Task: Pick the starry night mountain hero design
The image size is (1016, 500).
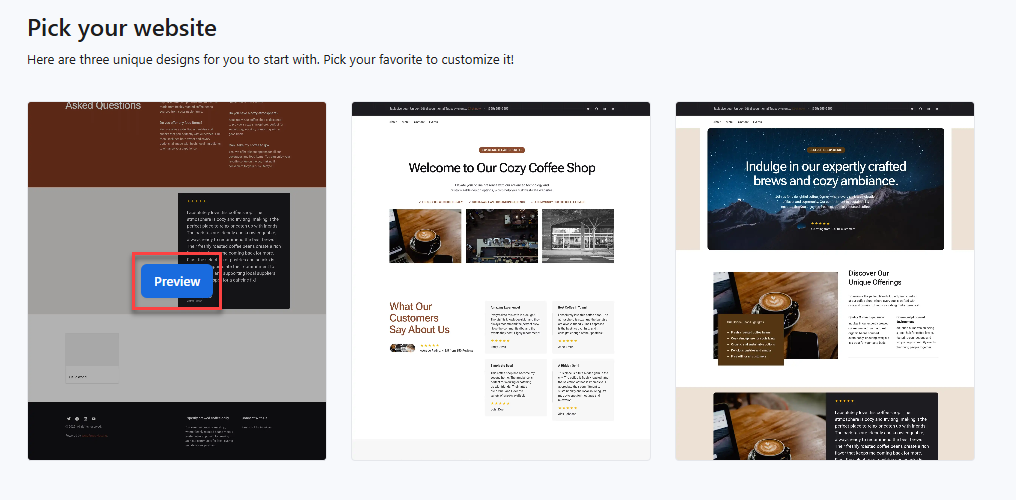Action: pyautogui.click(x=825, y=281)
